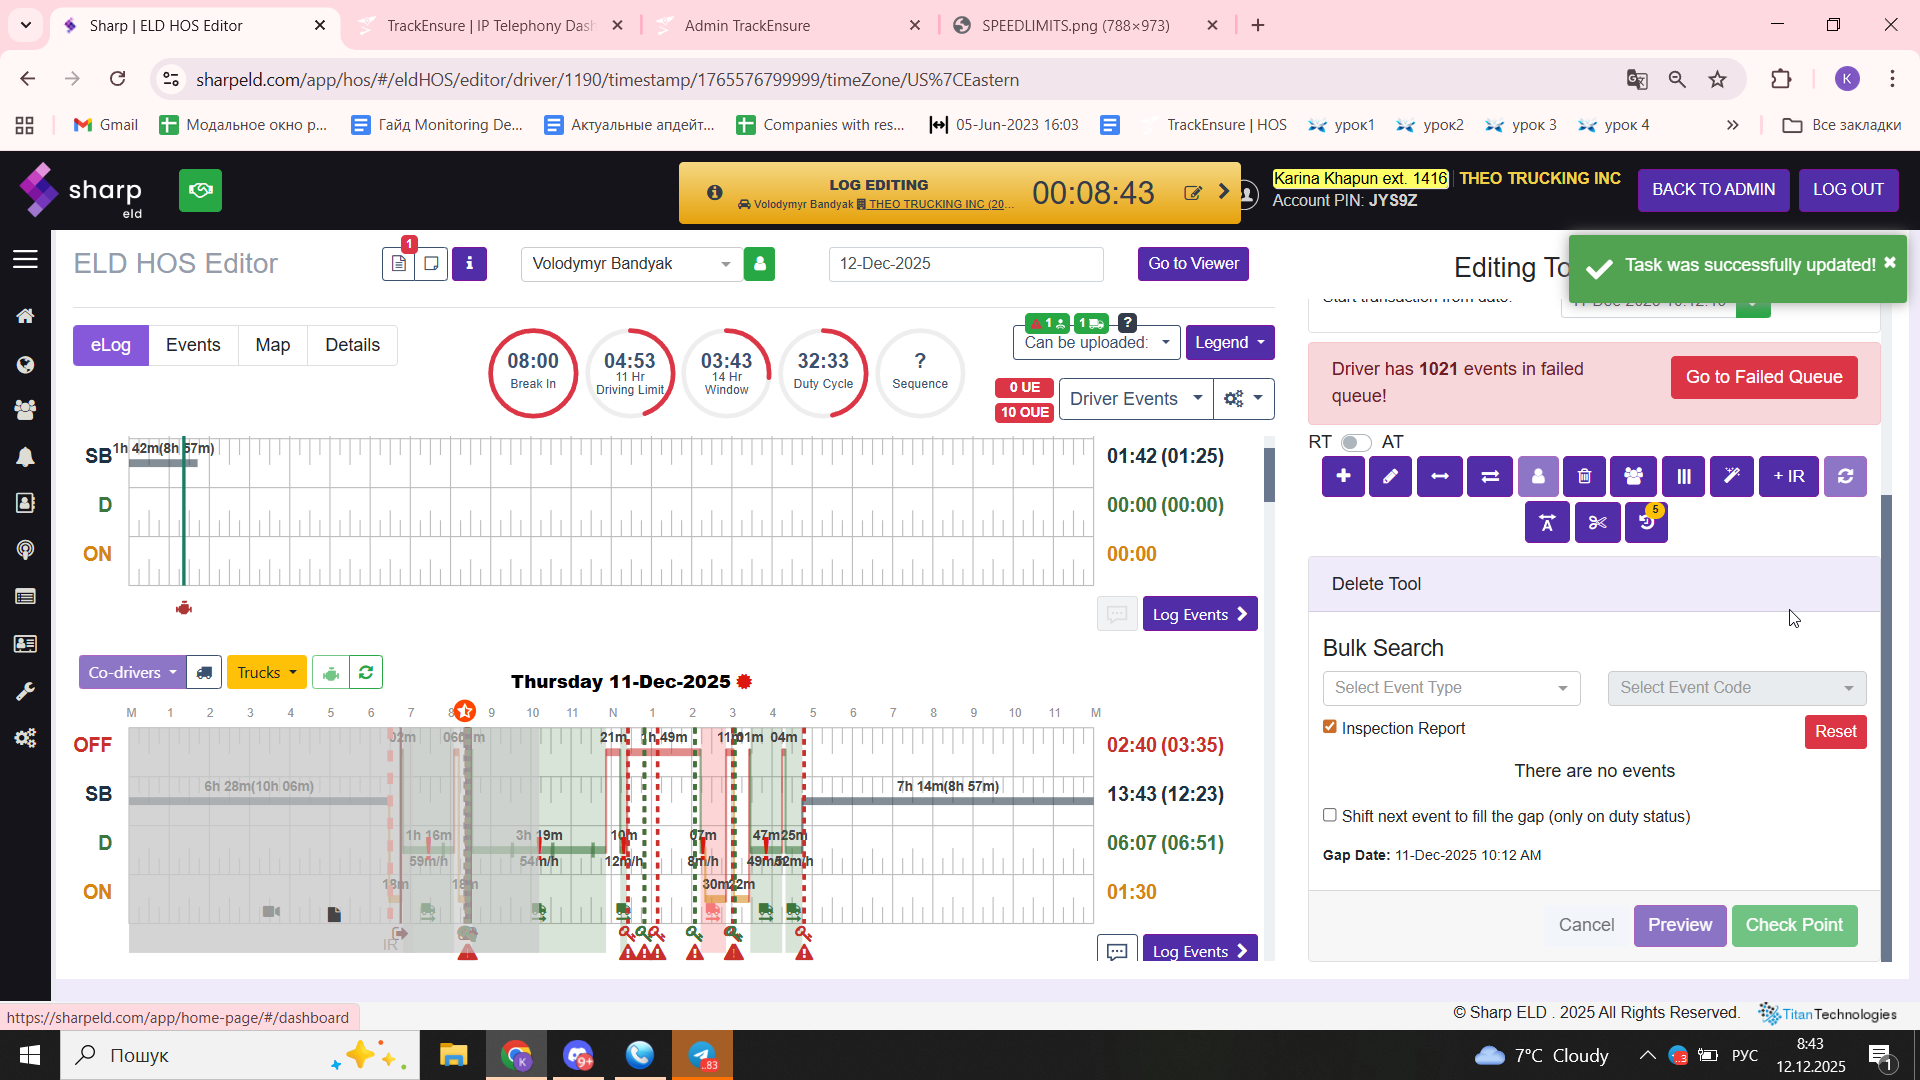Select the scissors cut tool
Screen dimensions: 1920x1080
click(x=1597, y=523)
